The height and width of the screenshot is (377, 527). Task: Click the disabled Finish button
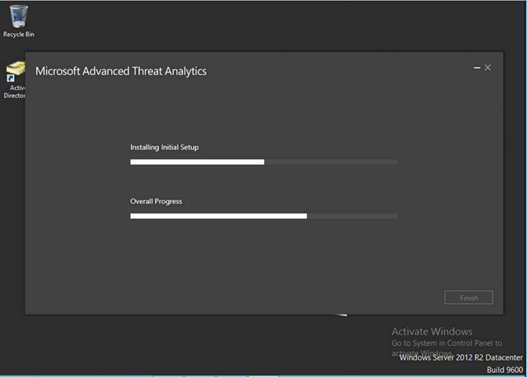click(x=469, y=297)
